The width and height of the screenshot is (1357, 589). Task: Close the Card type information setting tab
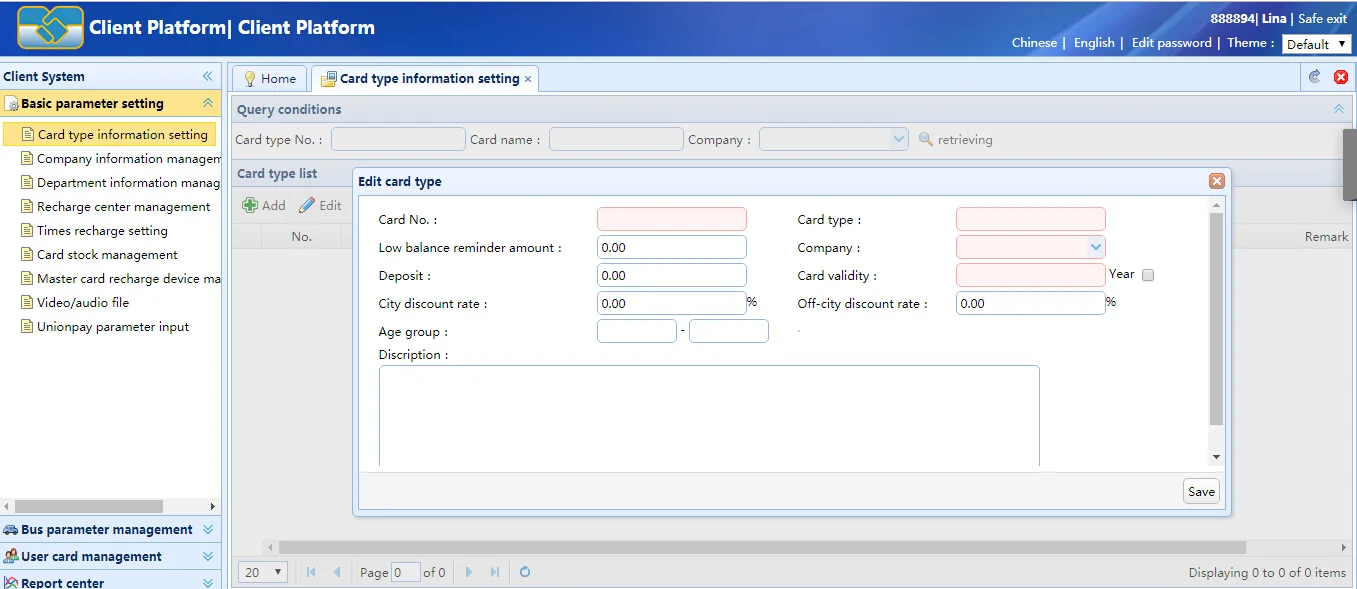click(529, 79)
